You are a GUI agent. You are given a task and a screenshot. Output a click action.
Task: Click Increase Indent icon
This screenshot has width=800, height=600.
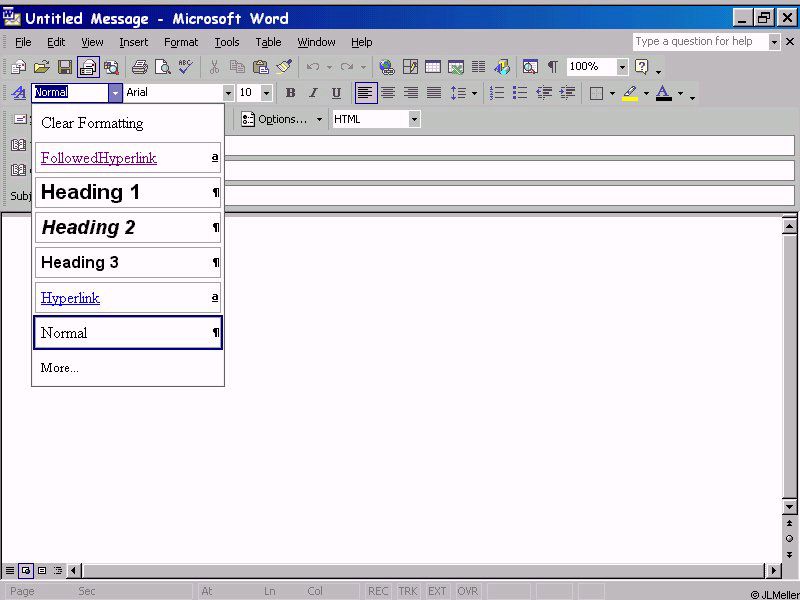(x=567, y=93)
